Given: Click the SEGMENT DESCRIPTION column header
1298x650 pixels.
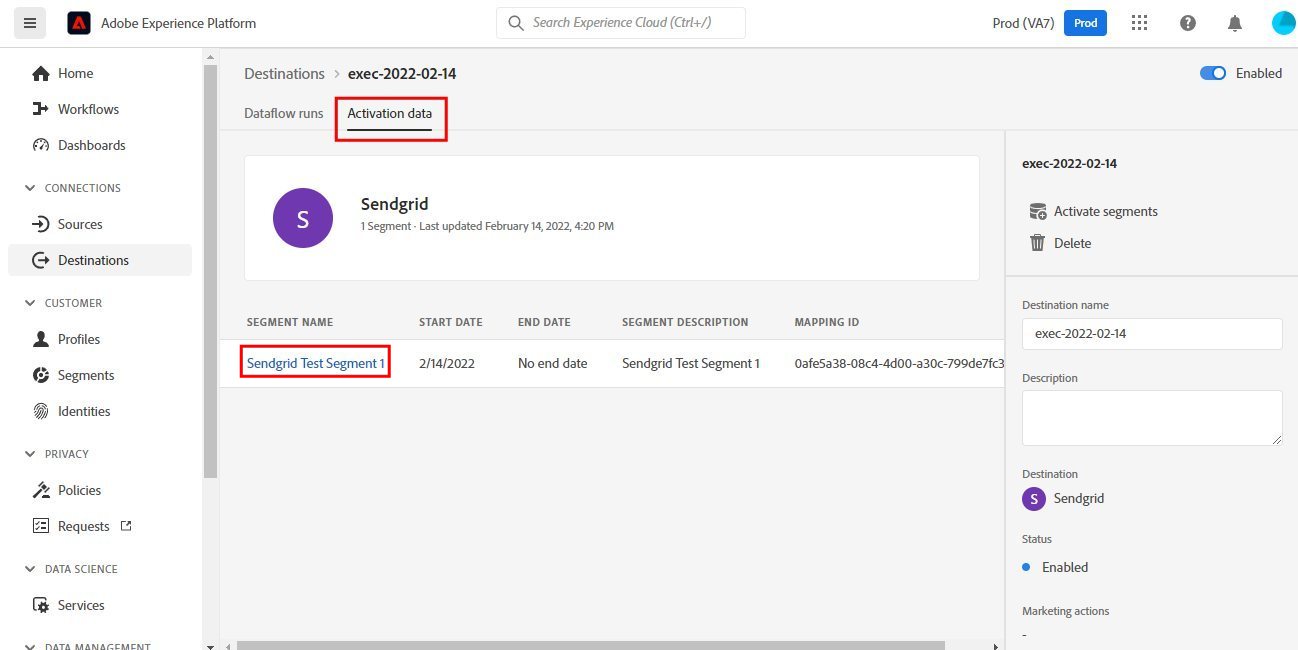Looking at the screenshot, I should (685, 322).
